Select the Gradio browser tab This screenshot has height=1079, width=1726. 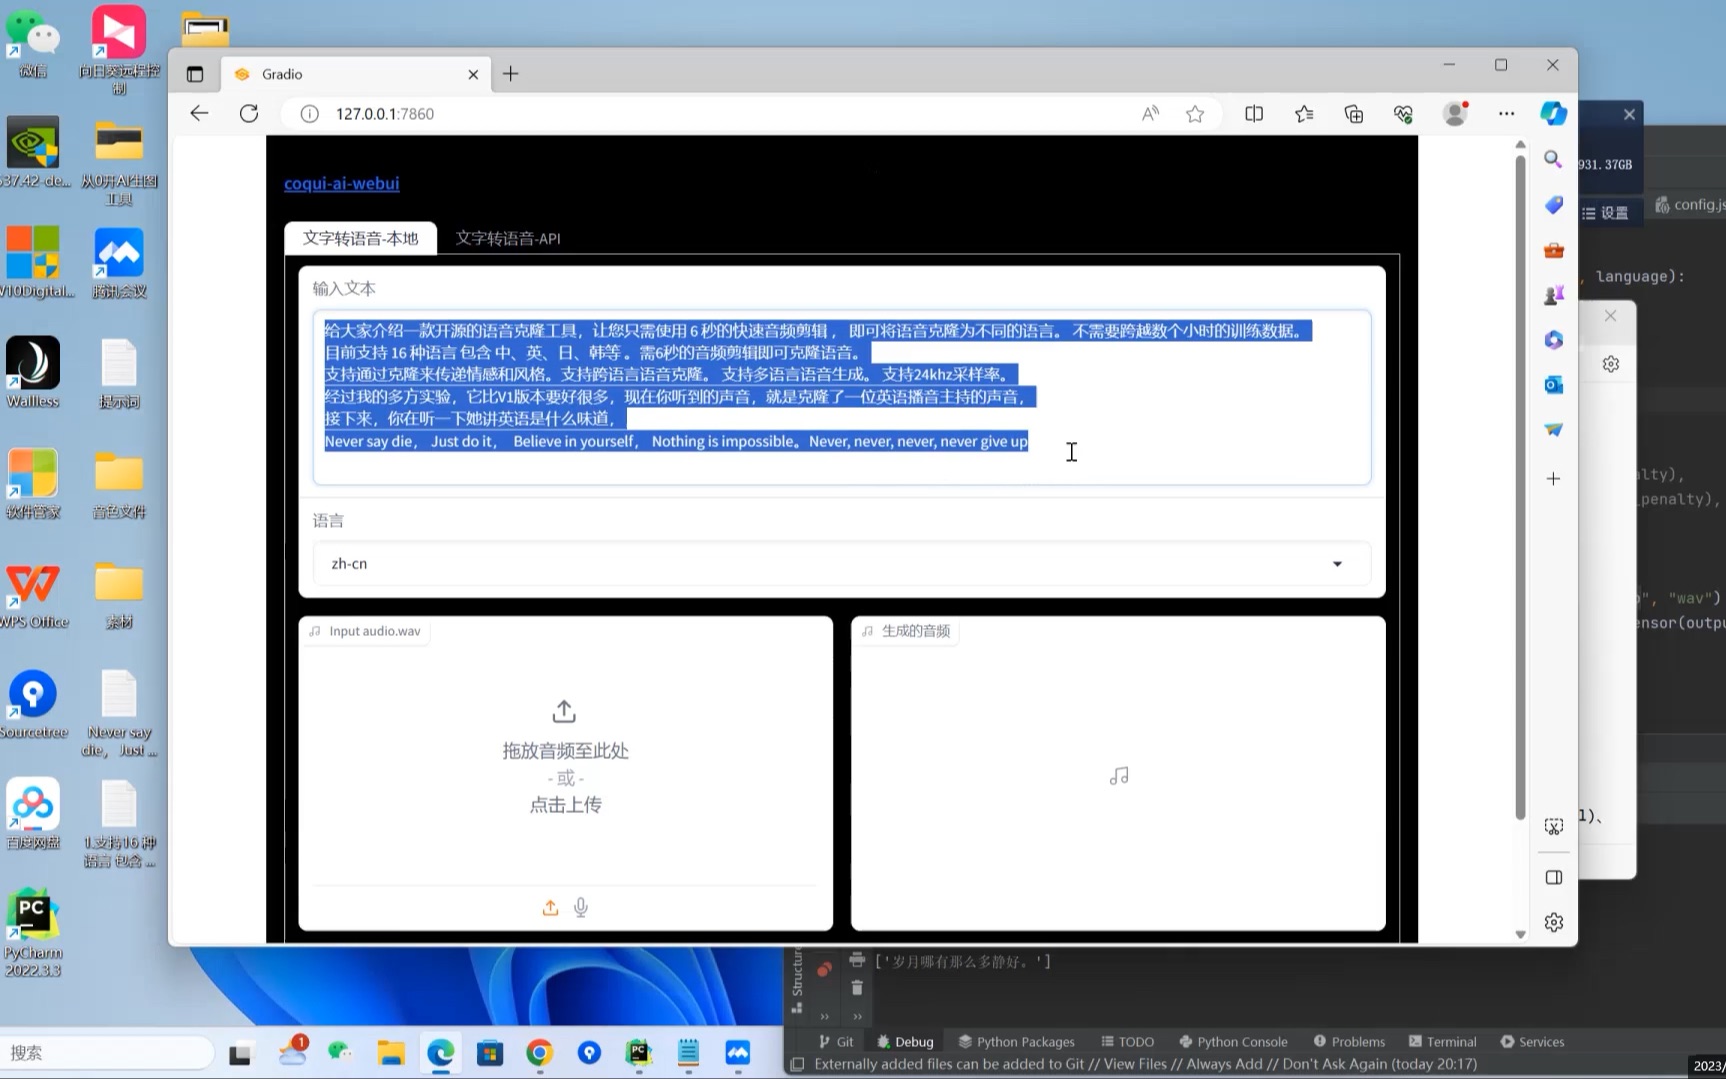[355, 74]
